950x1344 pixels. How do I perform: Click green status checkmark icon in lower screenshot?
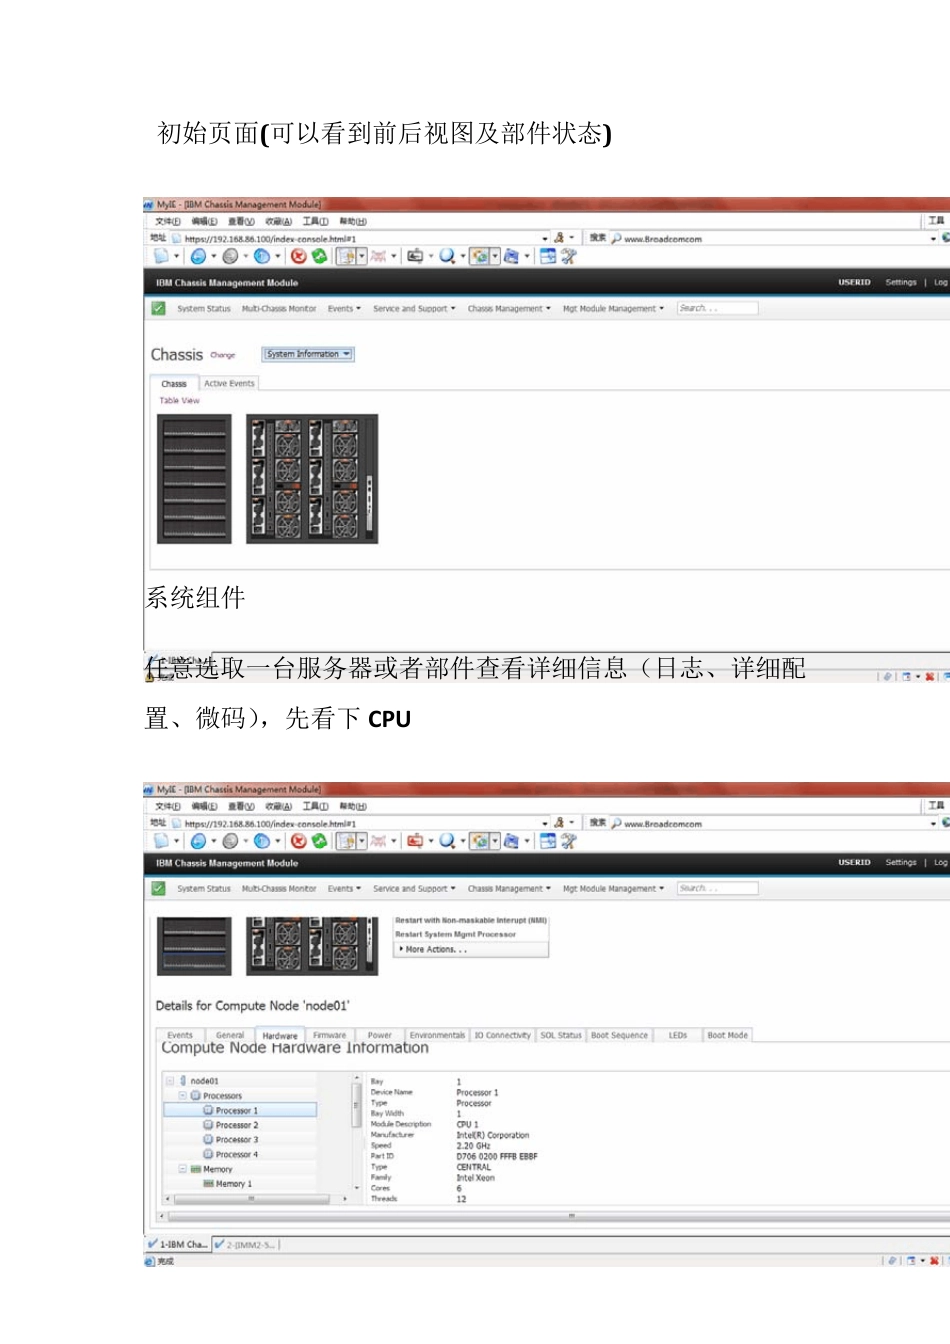(158, 888)
